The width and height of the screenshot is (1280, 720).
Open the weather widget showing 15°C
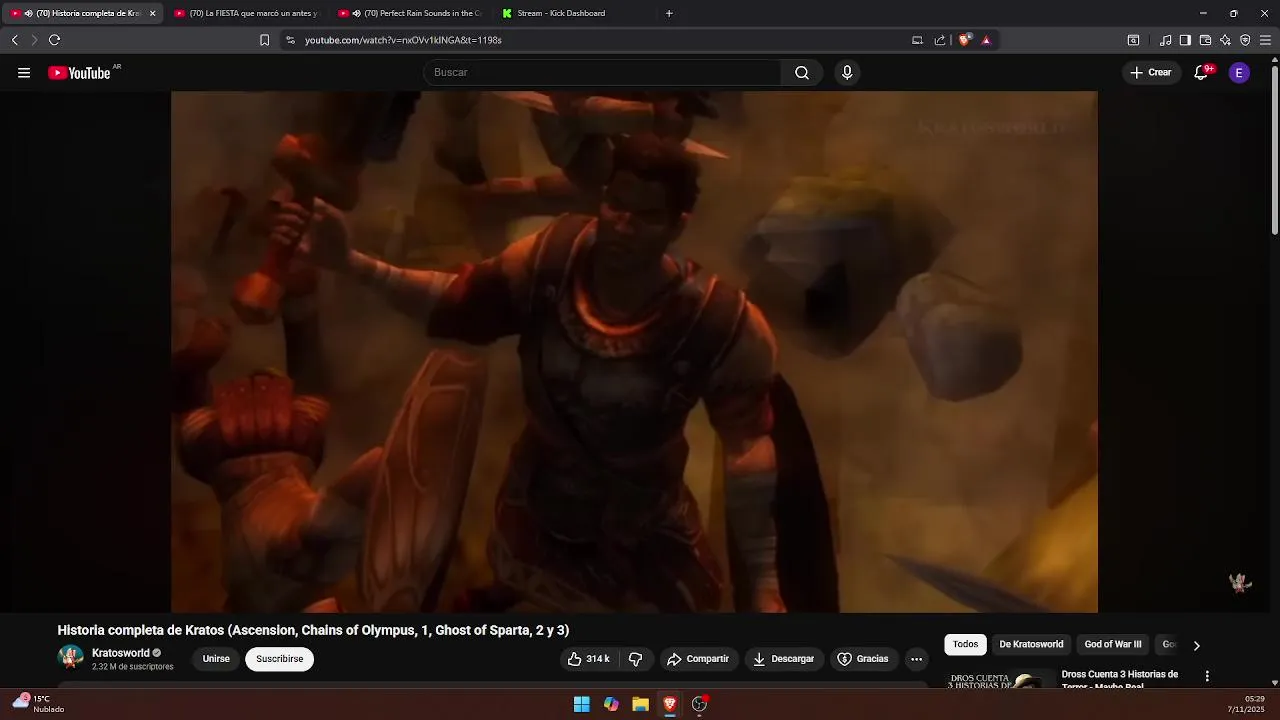pos(38,704)
